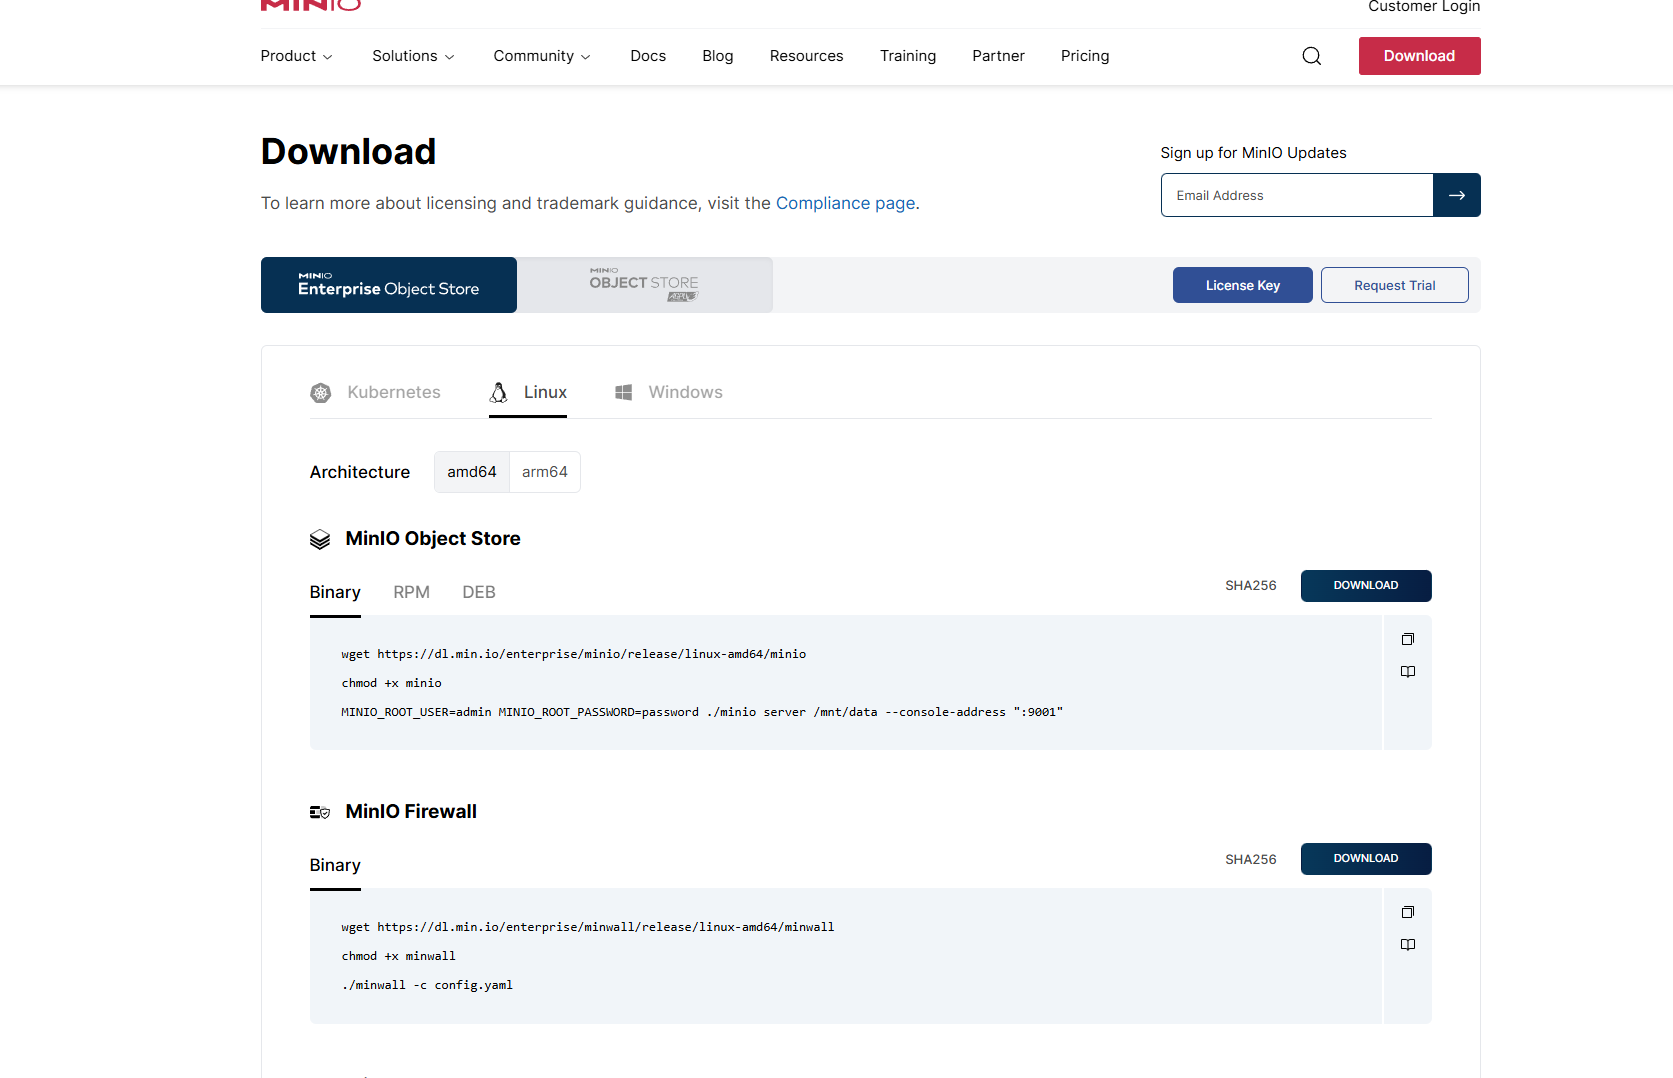Open the RPM tab

[x=411, y=592]
